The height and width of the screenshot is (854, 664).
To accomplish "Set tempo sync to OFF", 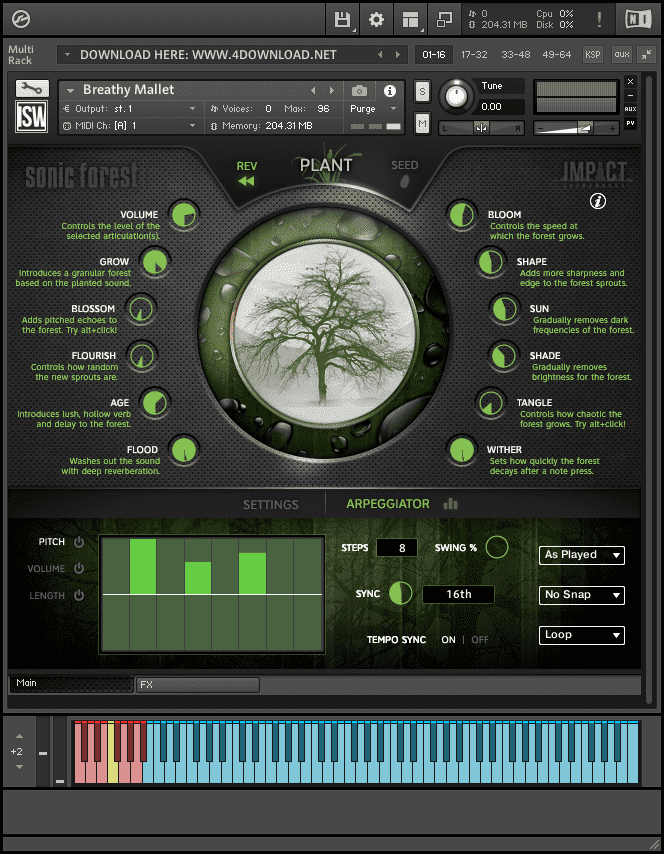I will [479, 639].
